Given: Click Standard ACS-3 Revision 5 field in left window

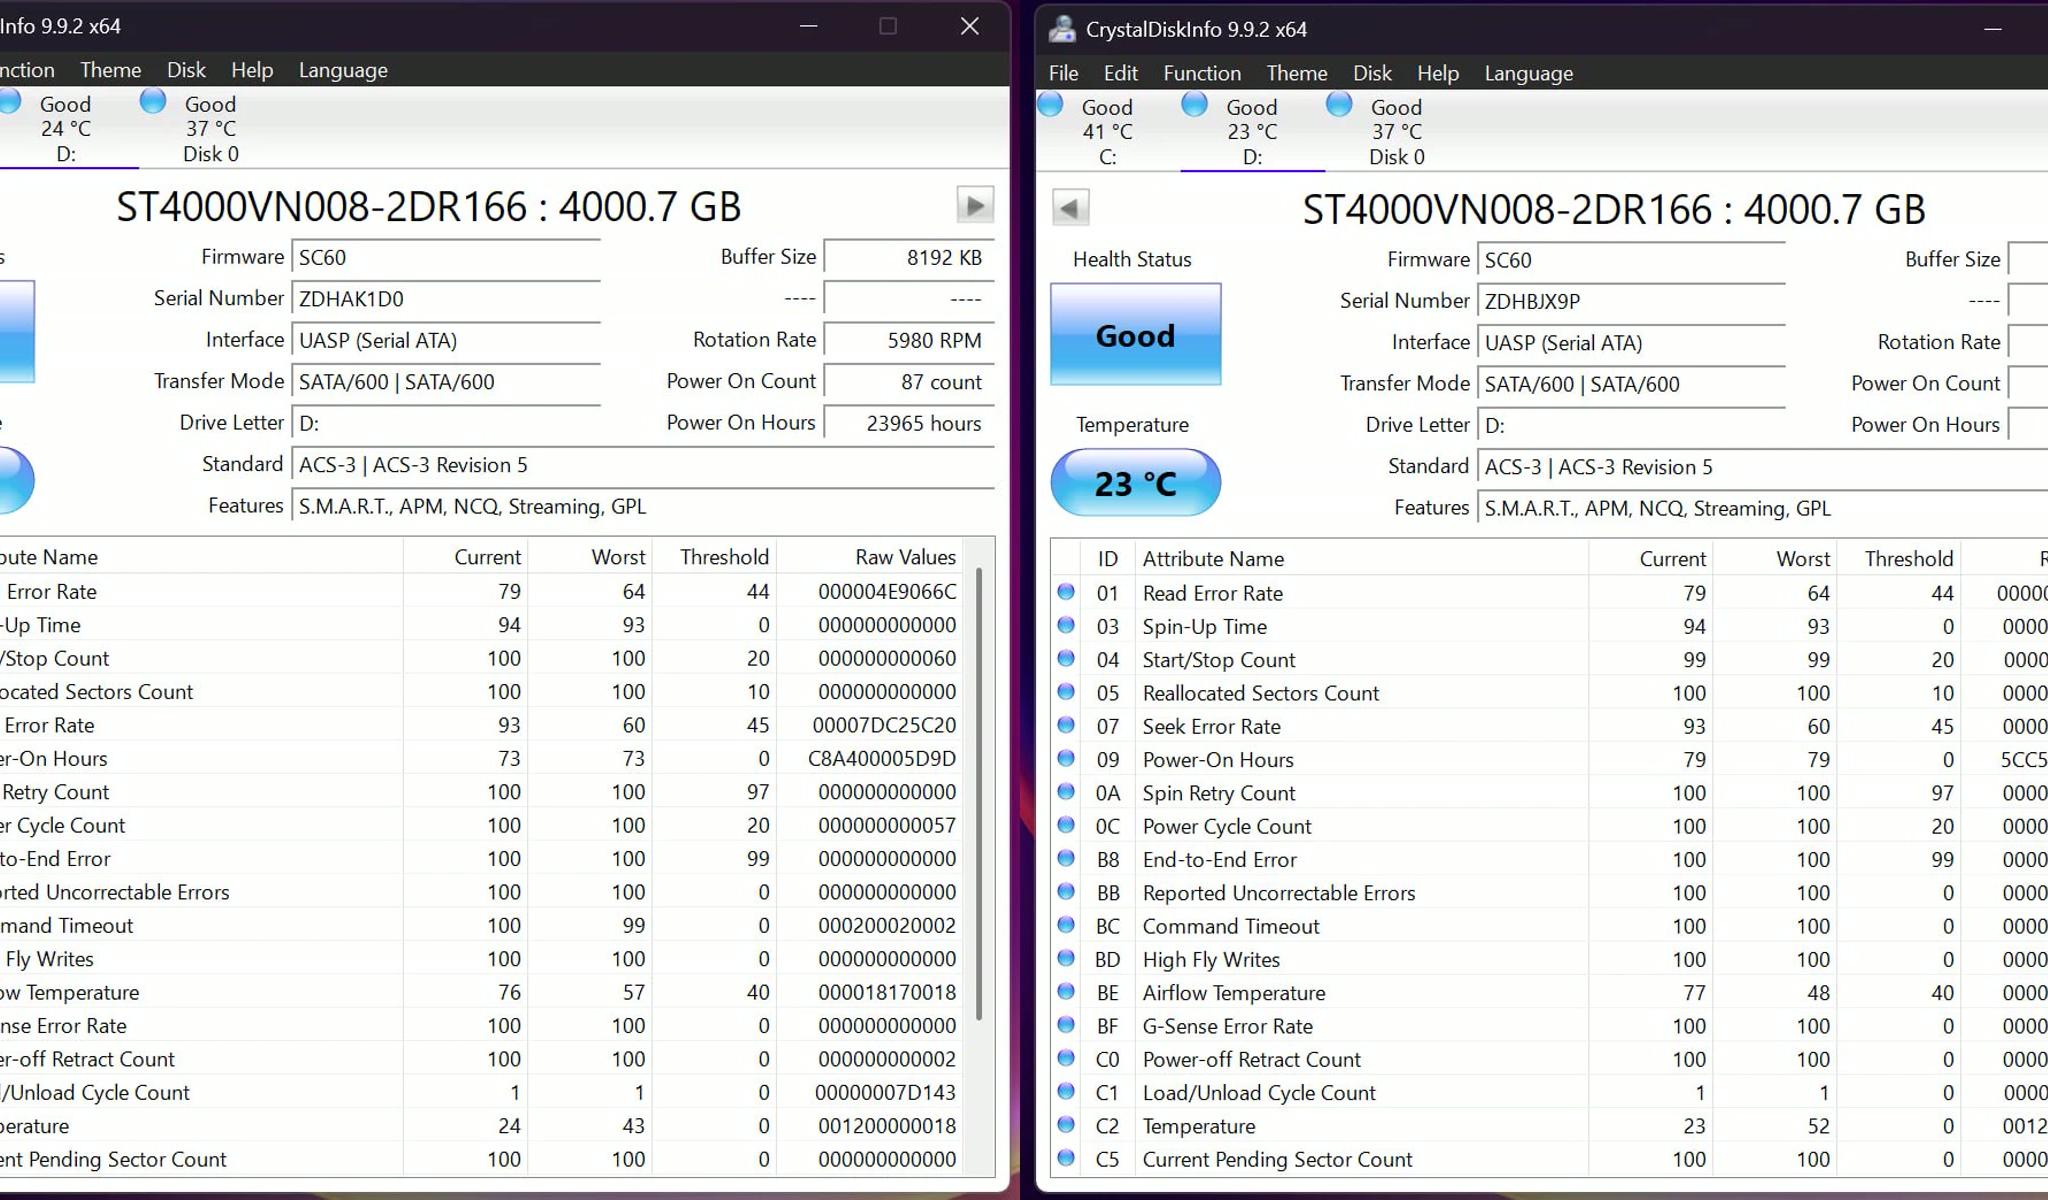Looking at the screenshot, I should (643, 465).
